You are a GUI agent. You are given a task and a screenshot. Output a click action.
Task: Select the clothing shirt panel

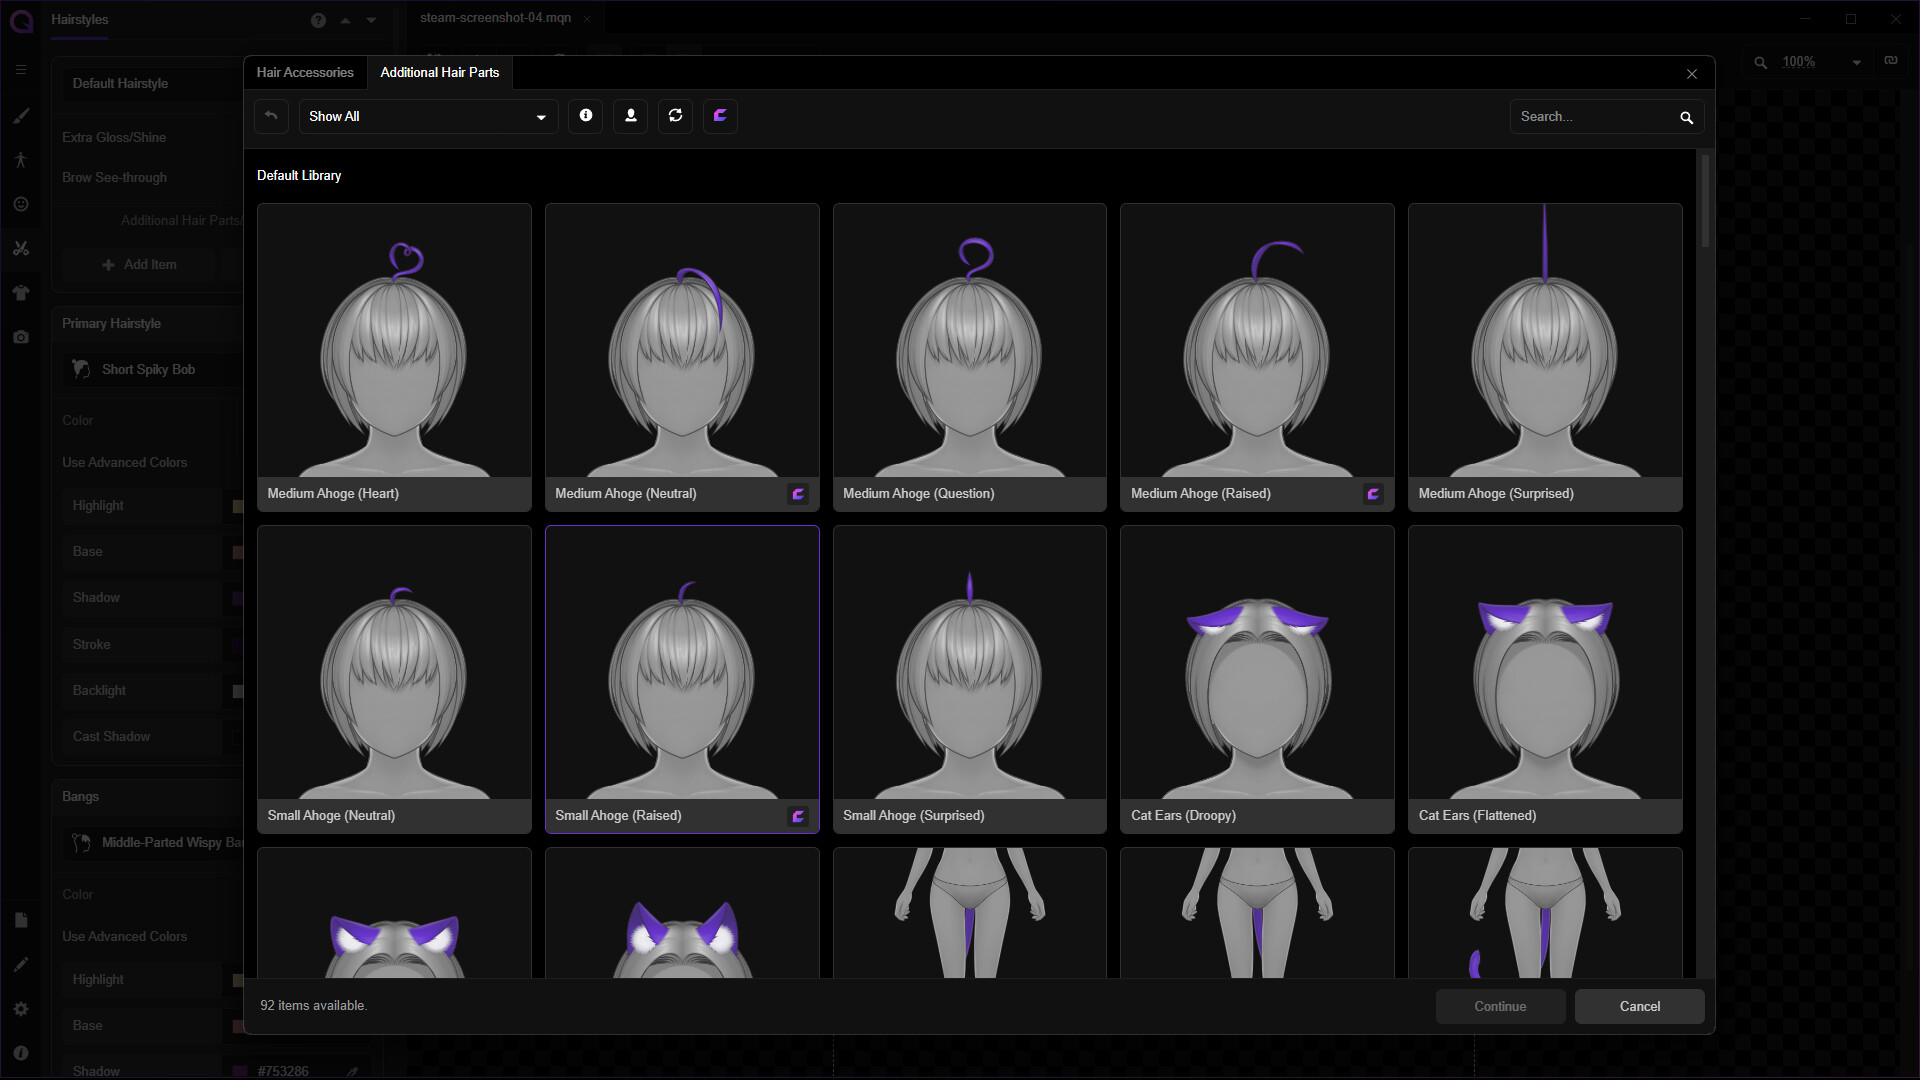[x=21, y=292]
